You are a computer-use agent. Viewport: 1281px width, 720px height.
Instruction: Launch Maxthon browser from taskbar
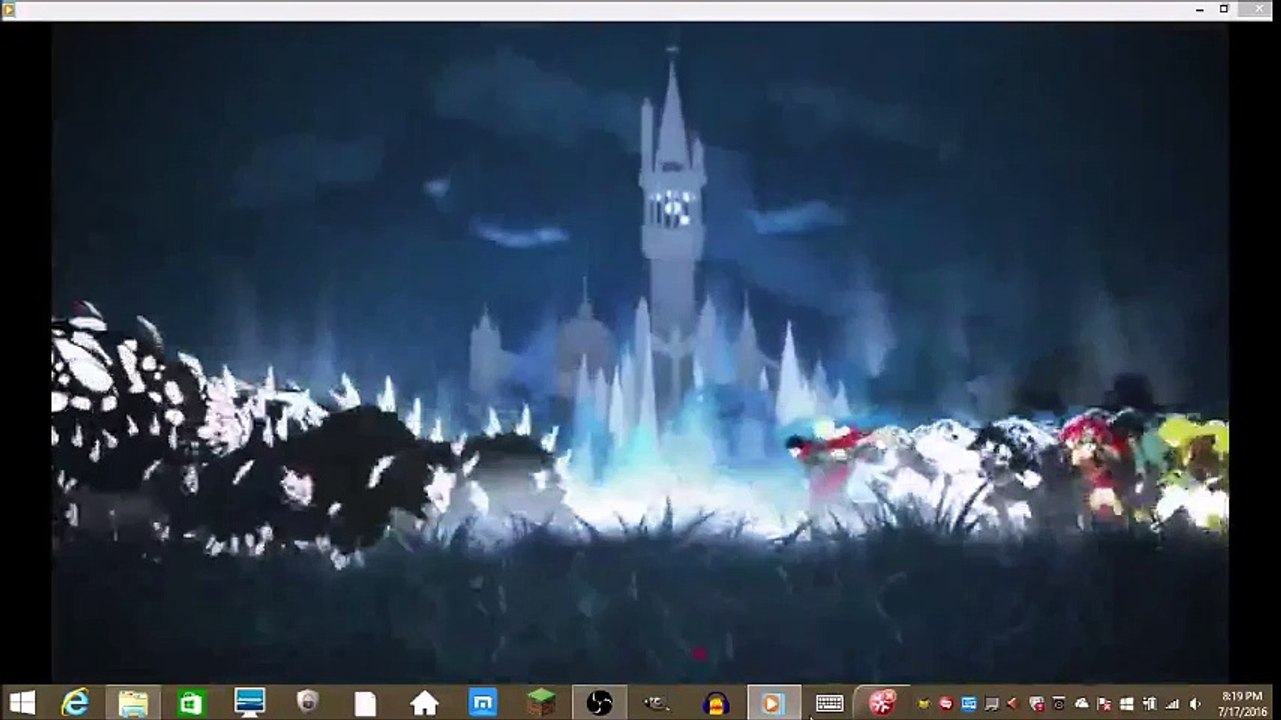(482, 703)
